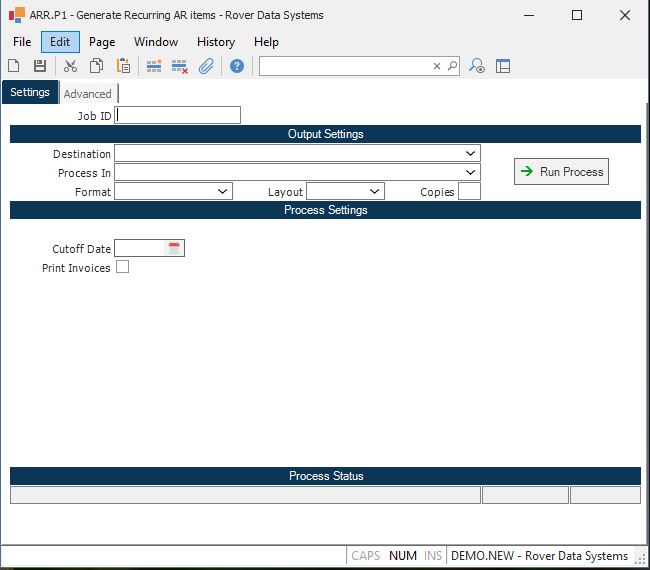Screen dimensions: 650x570
Task: Click into the Job ID field
Action: [178, 115]
